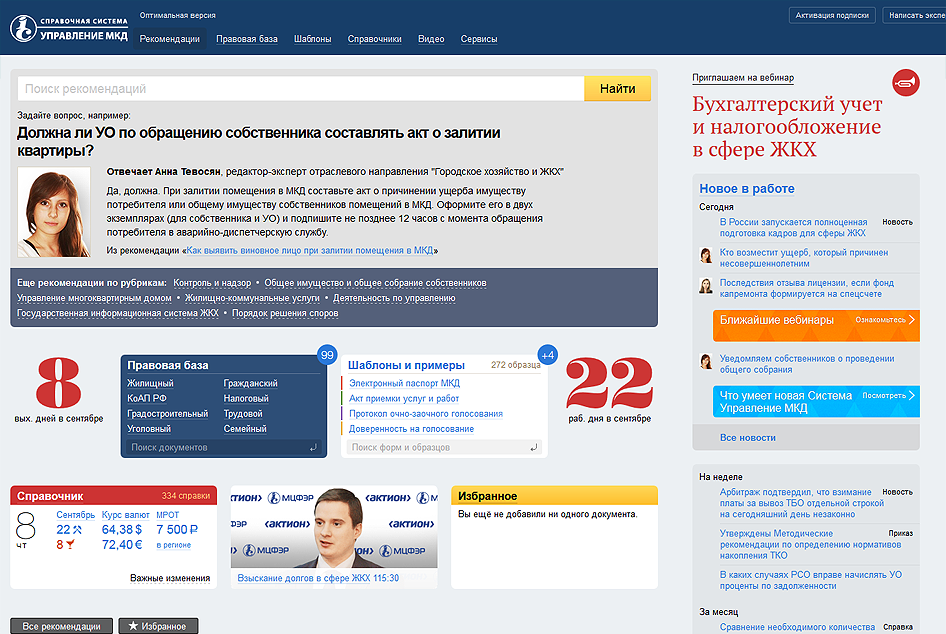946x634 pixels.
Task: Click the +4 badge on Шаблоны и примеры
Action: [547, 355]
